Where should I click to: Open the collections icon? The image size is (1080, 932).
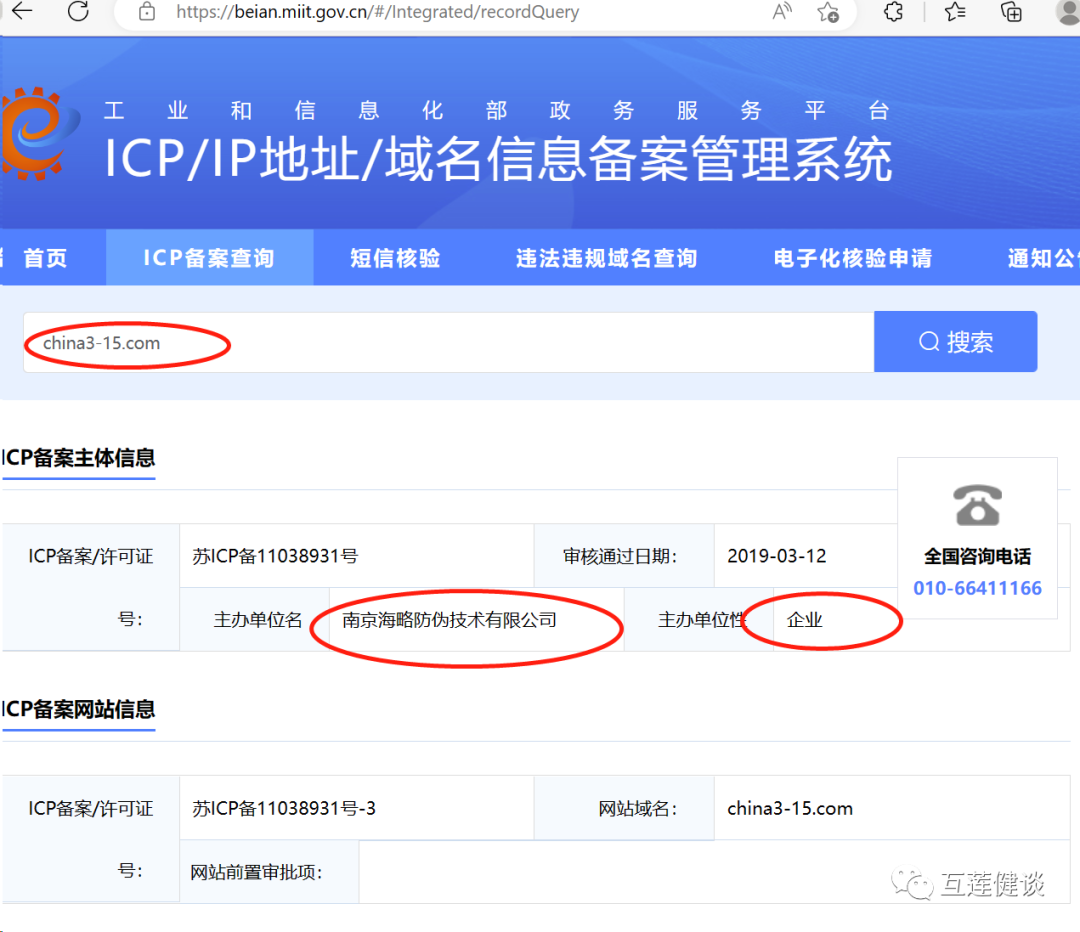[1010, 11]
